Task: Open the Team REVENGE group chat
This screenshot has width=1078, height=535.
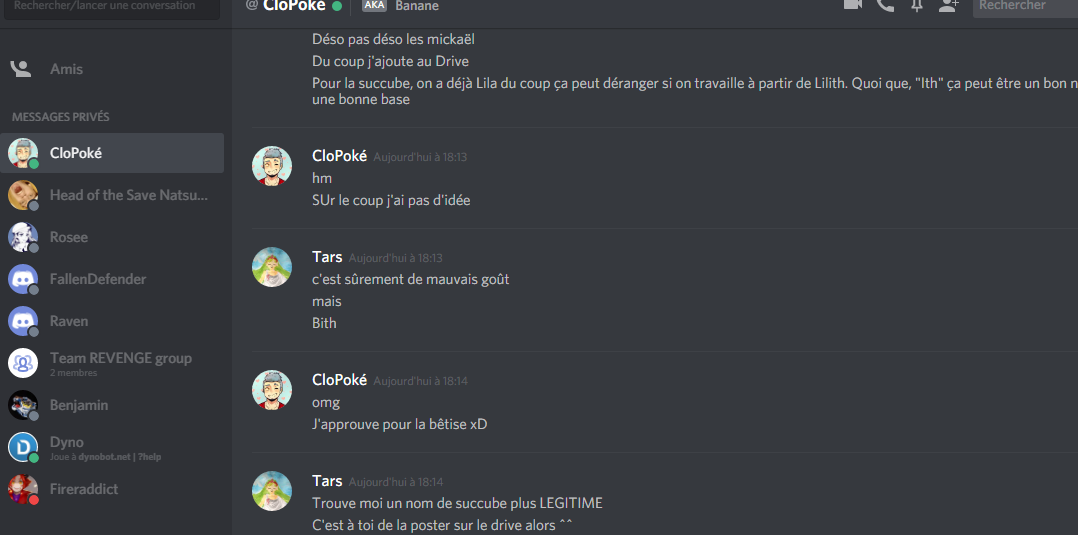Action: coord(112,363)
